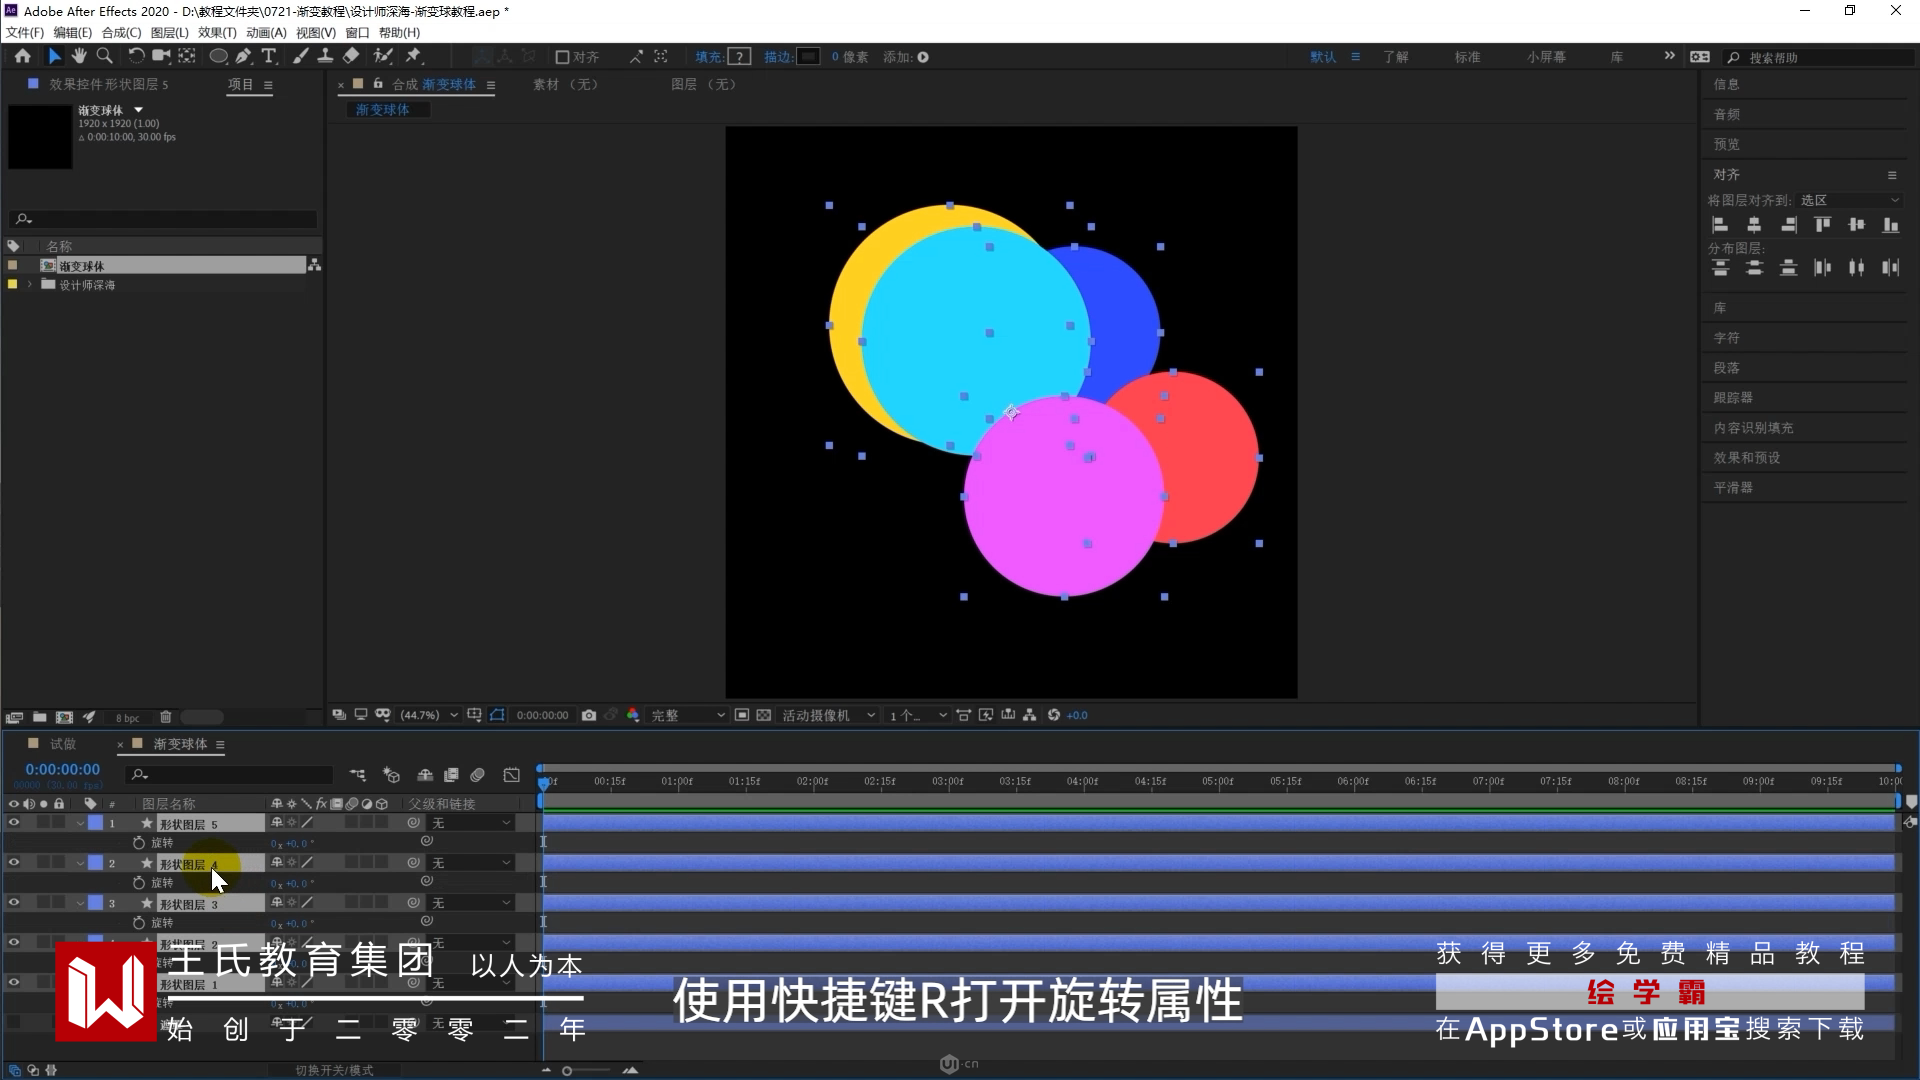Select the Pen tool in toolbar
1920x1080 pixels.
pos(243,57)
